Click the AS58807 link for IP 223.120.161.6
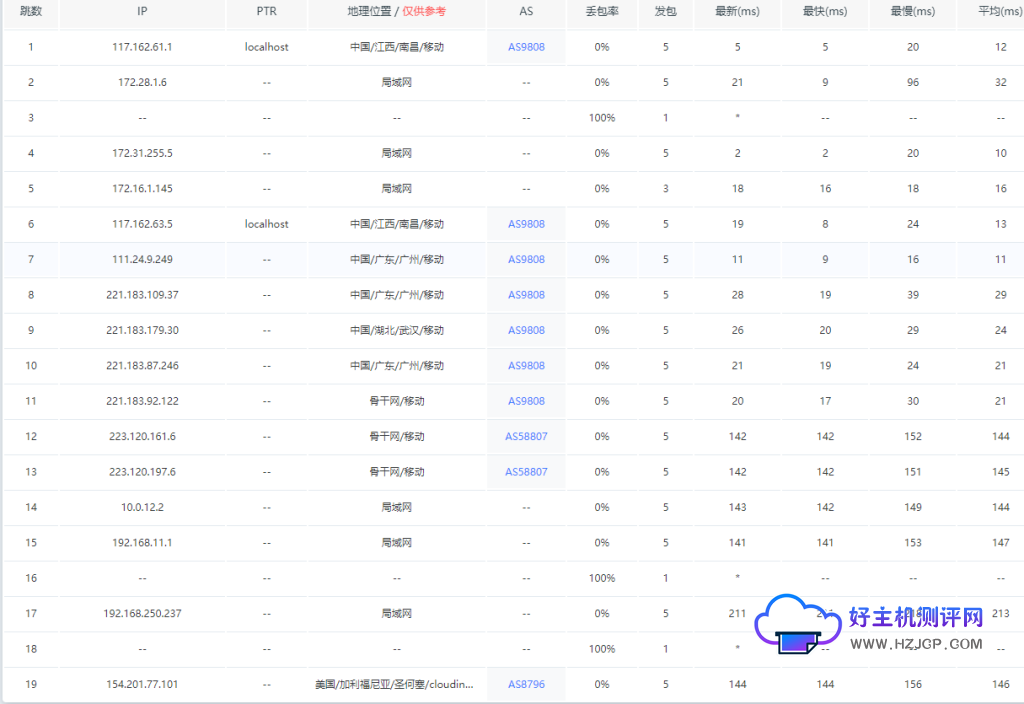Image resolution: width=1024 pixels, height=704 pixels. pyautogui.click(x=526, y=437)
